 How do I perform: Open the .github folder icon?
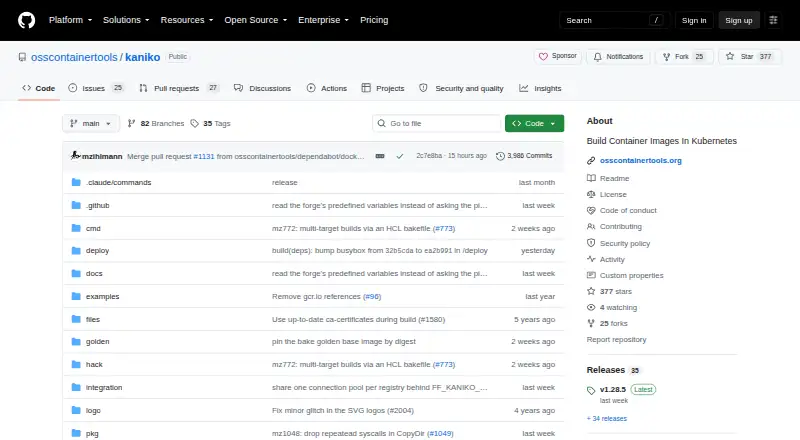point(76,205)
